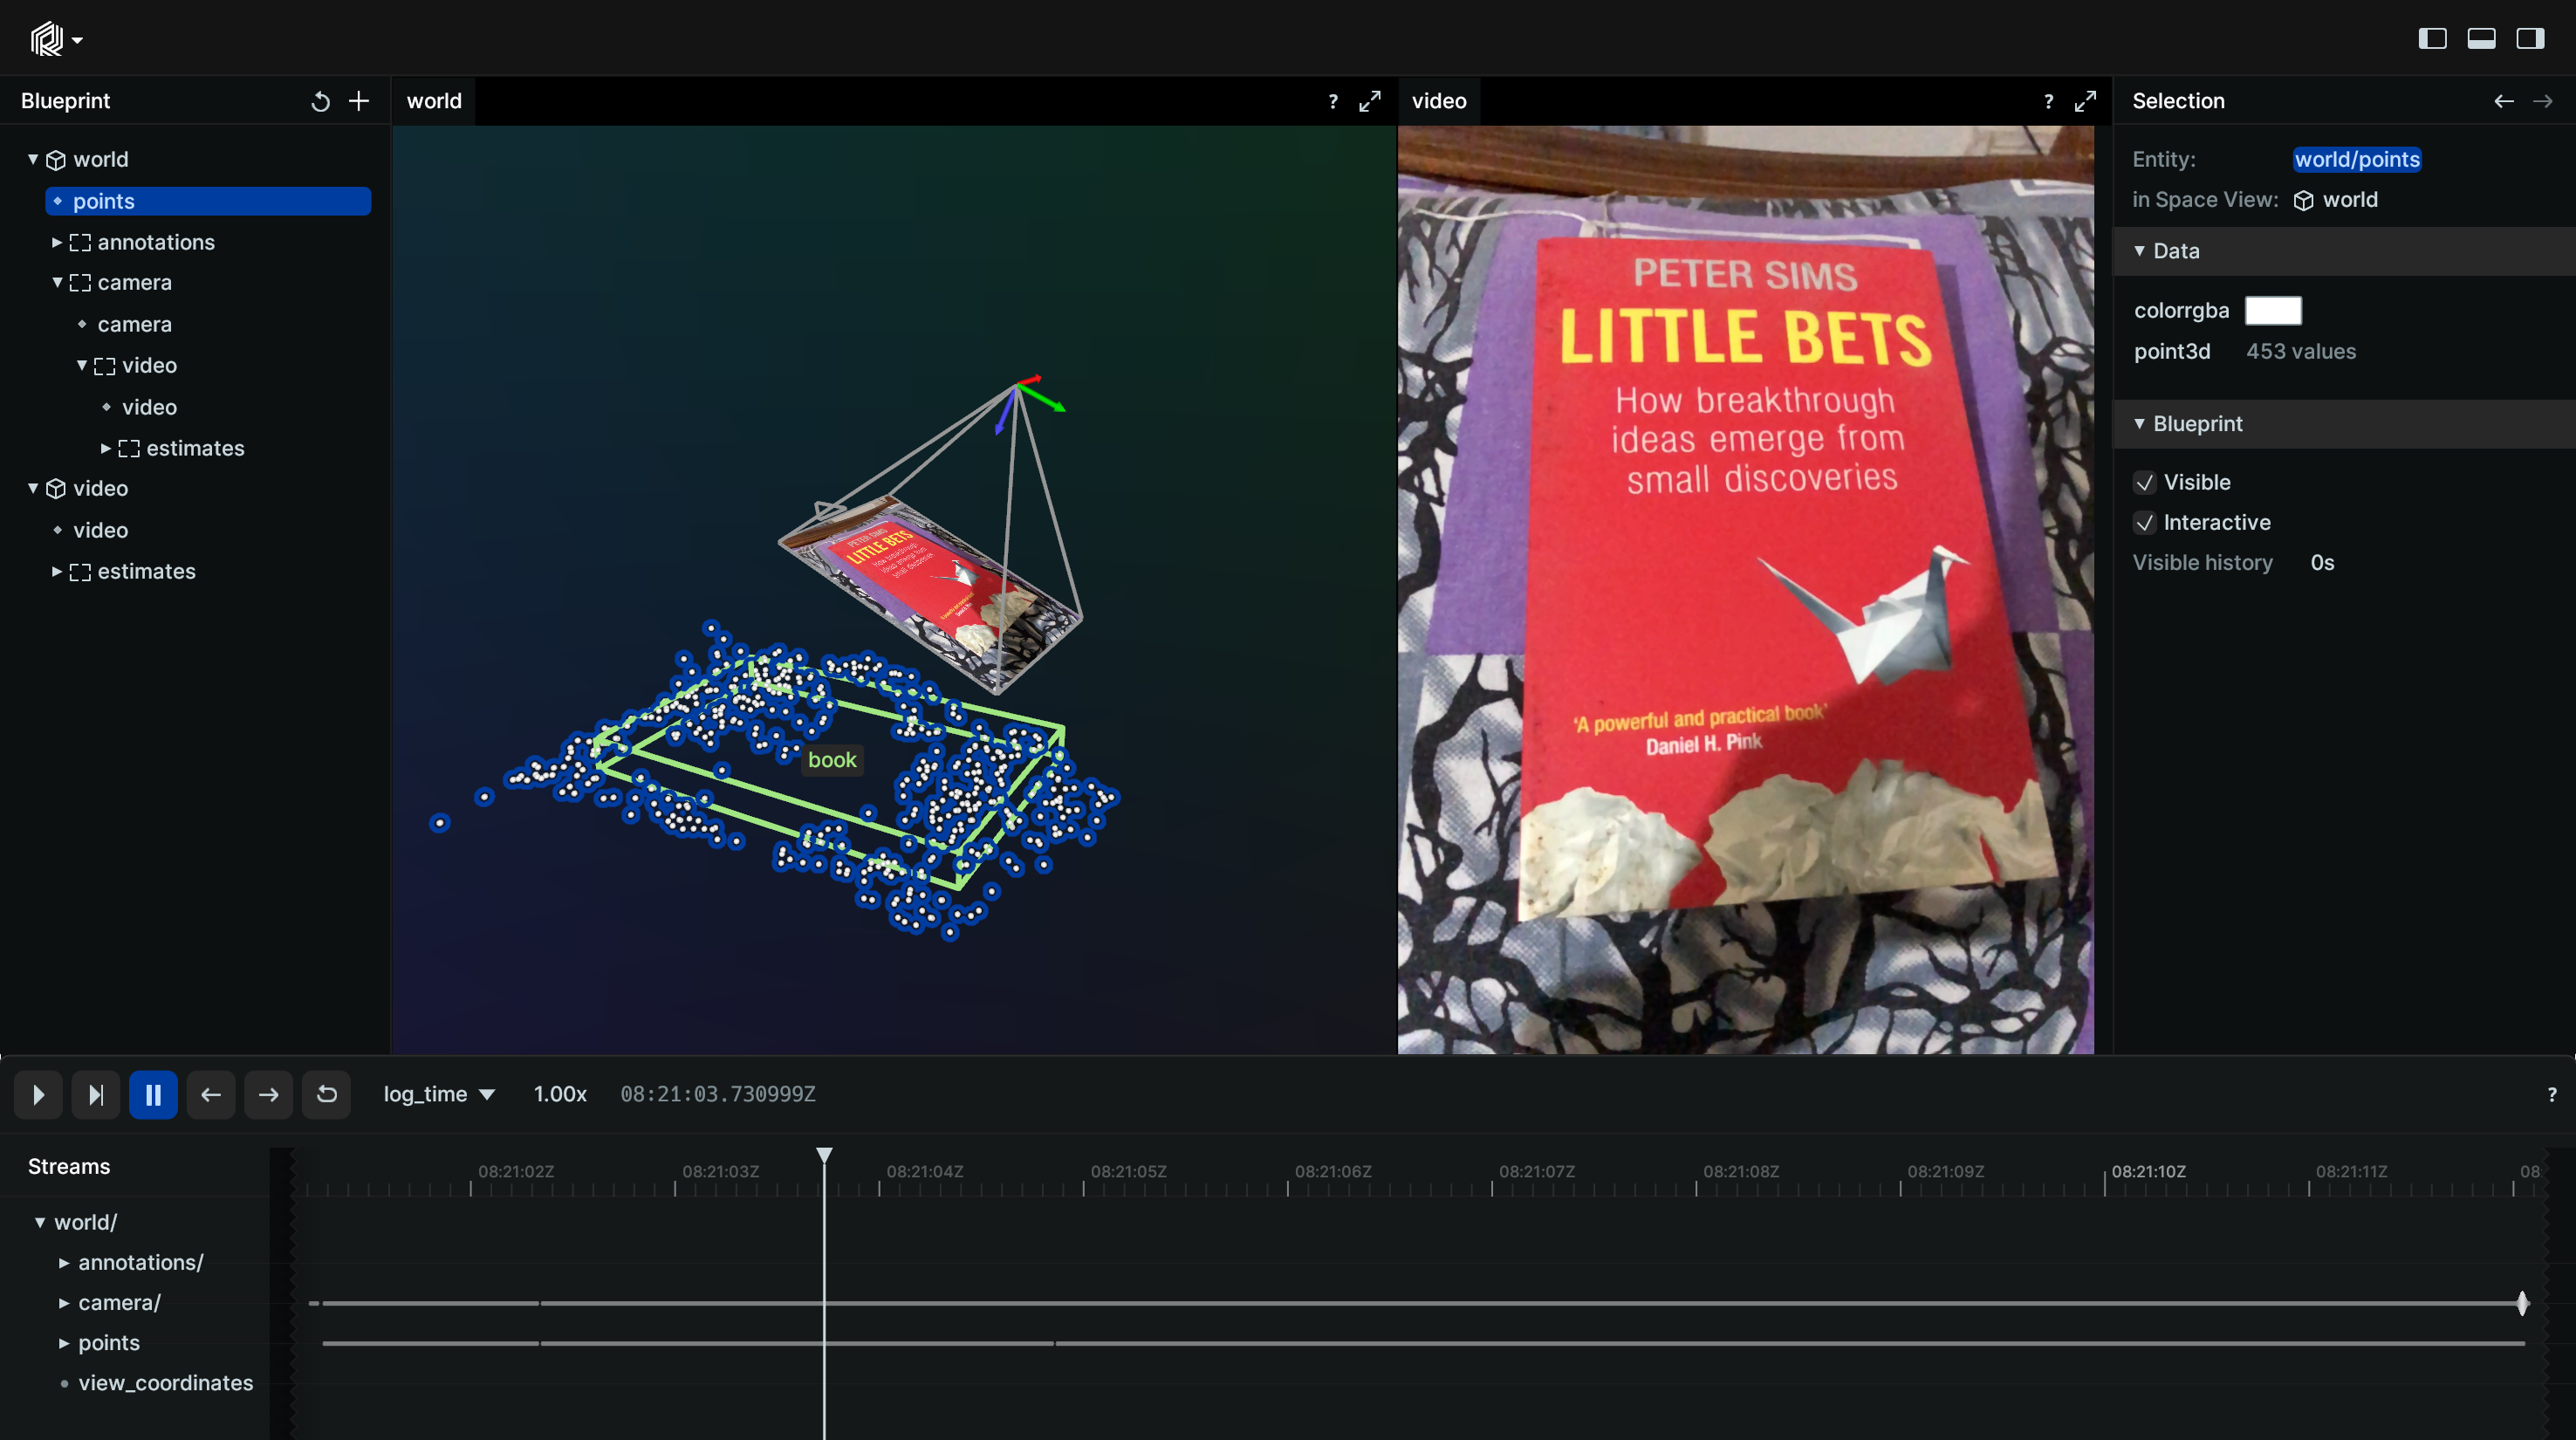
Task: Step forward one frame
Action: tap(268, 1094)
